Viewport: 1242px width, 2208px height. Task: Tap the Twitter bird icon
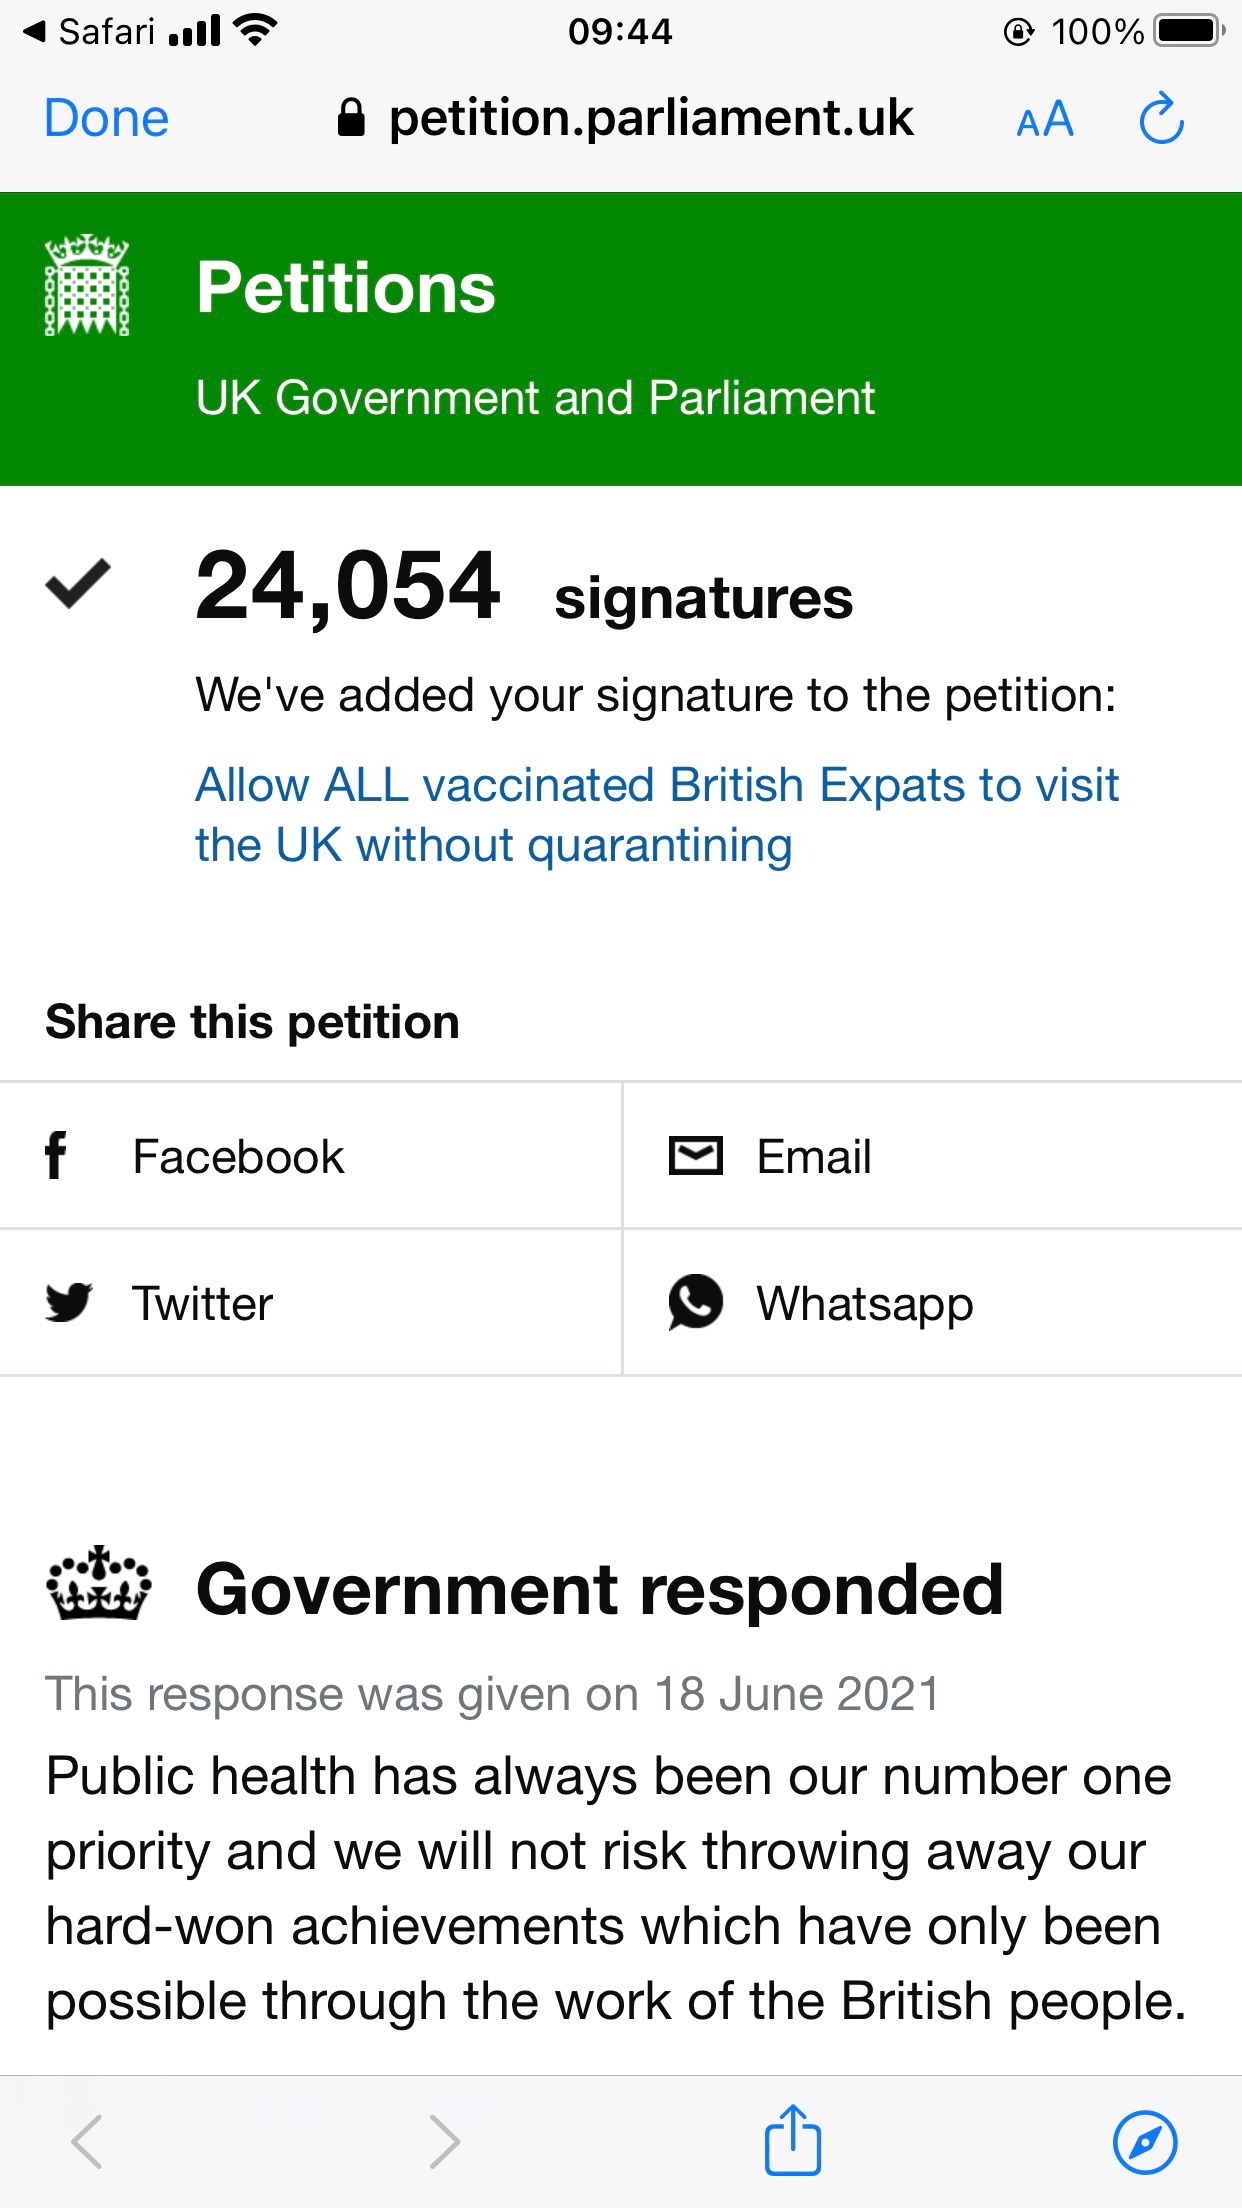(69, 1303)
